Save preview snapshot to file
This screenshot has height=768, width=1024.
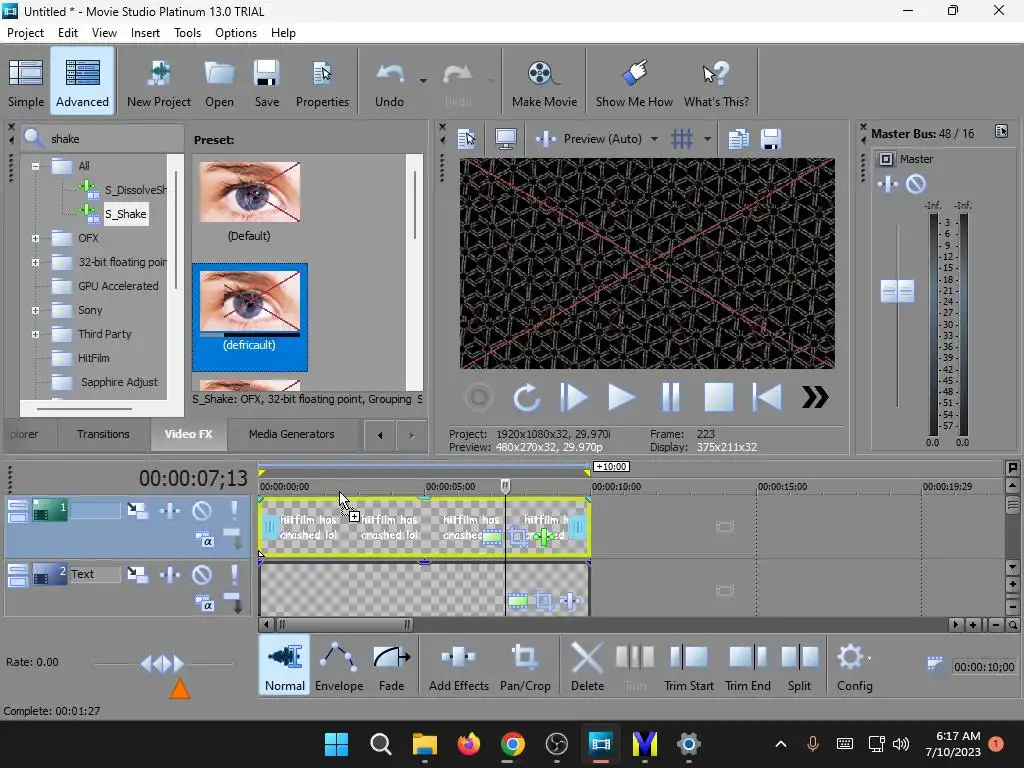[x=771, y=139]
